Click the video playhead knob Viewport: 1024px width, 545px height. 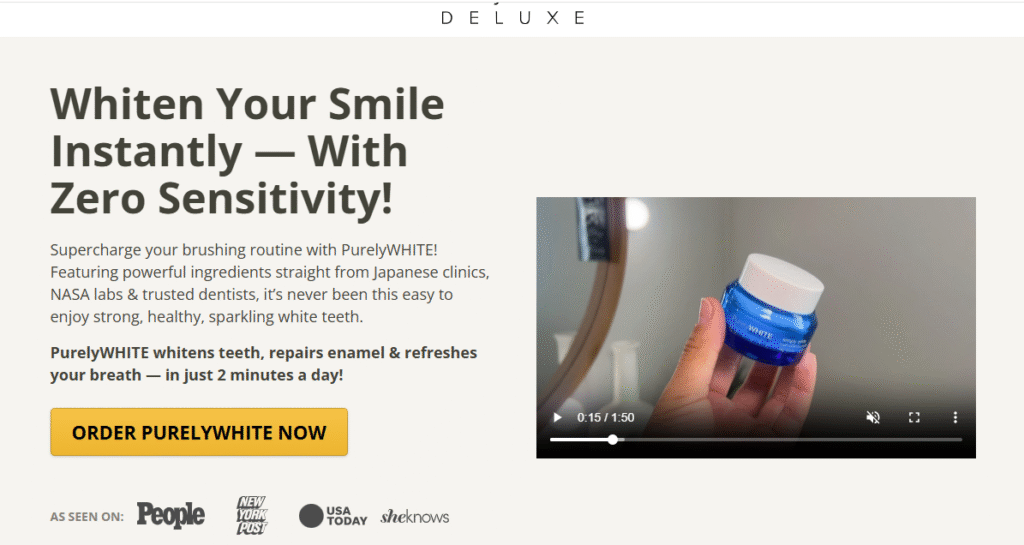point(613,440)
